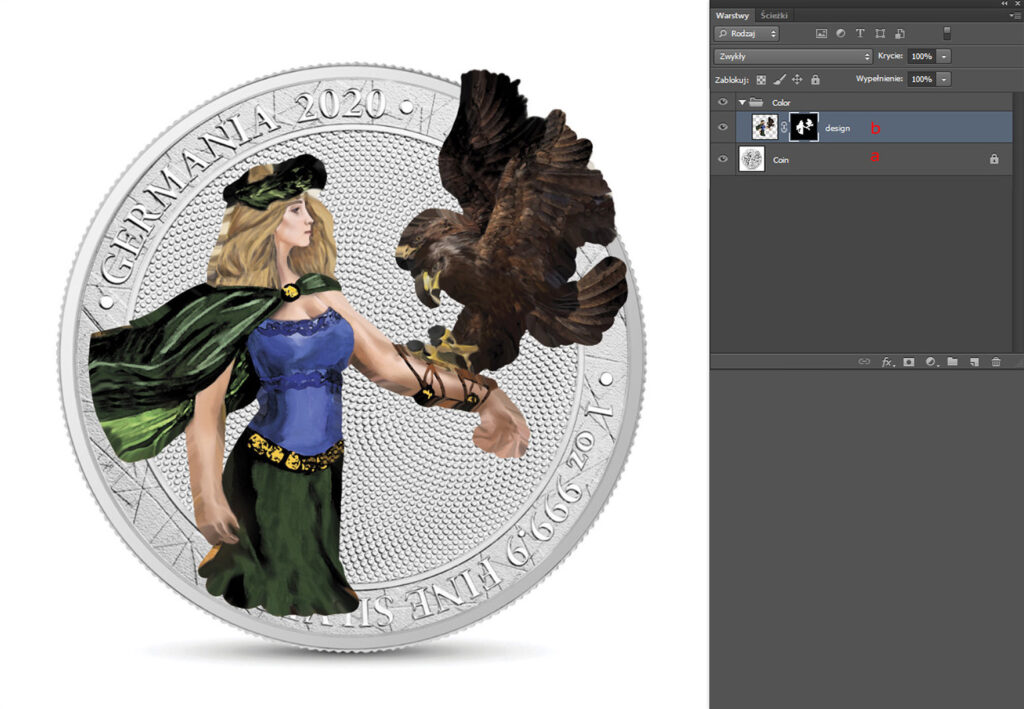
Task: Switch to the Warstwy tab
Action: [x=731, y=15]
